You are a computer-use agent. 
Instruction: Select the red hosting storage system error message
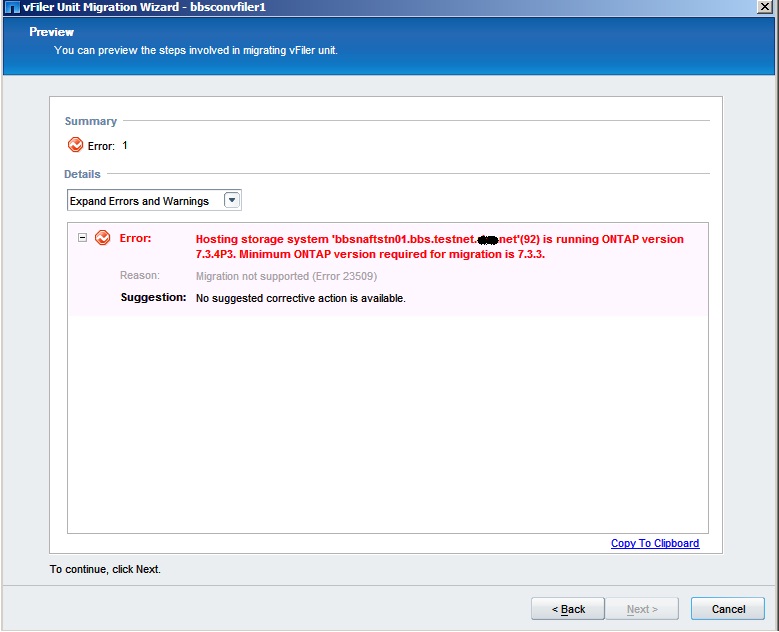440,246
